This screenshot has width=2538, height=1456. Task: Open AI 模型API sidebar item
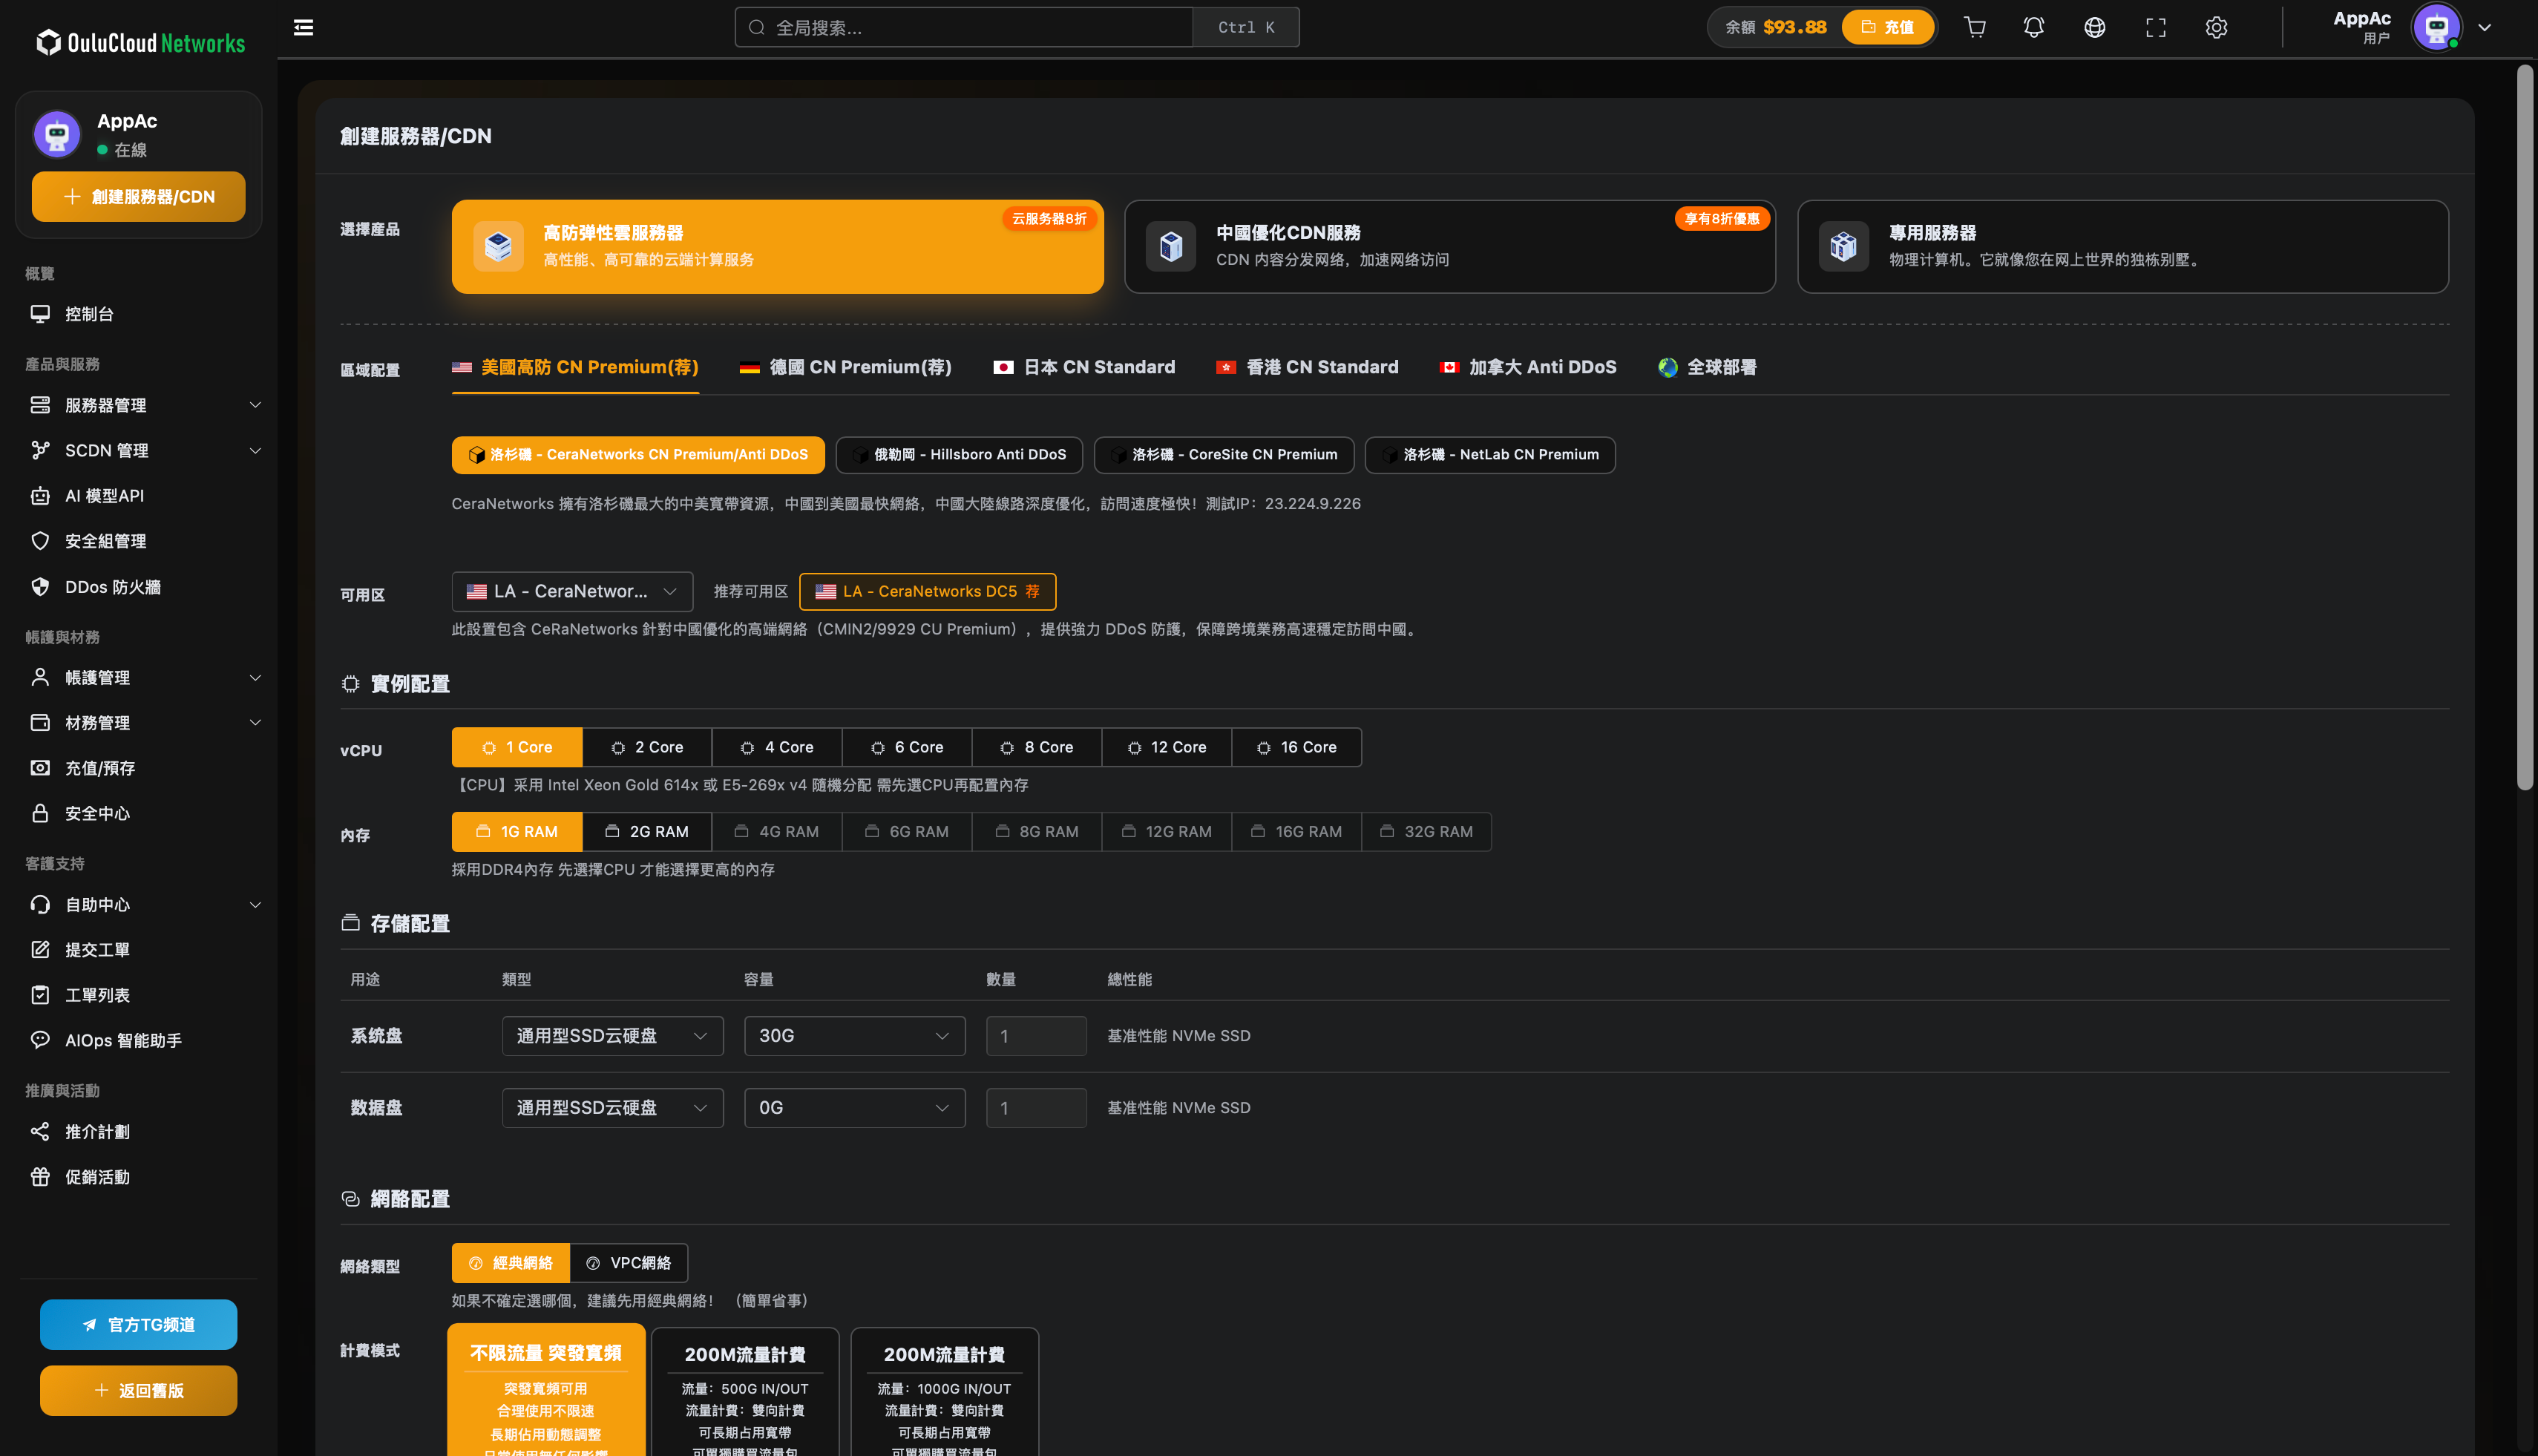(138, 496)
